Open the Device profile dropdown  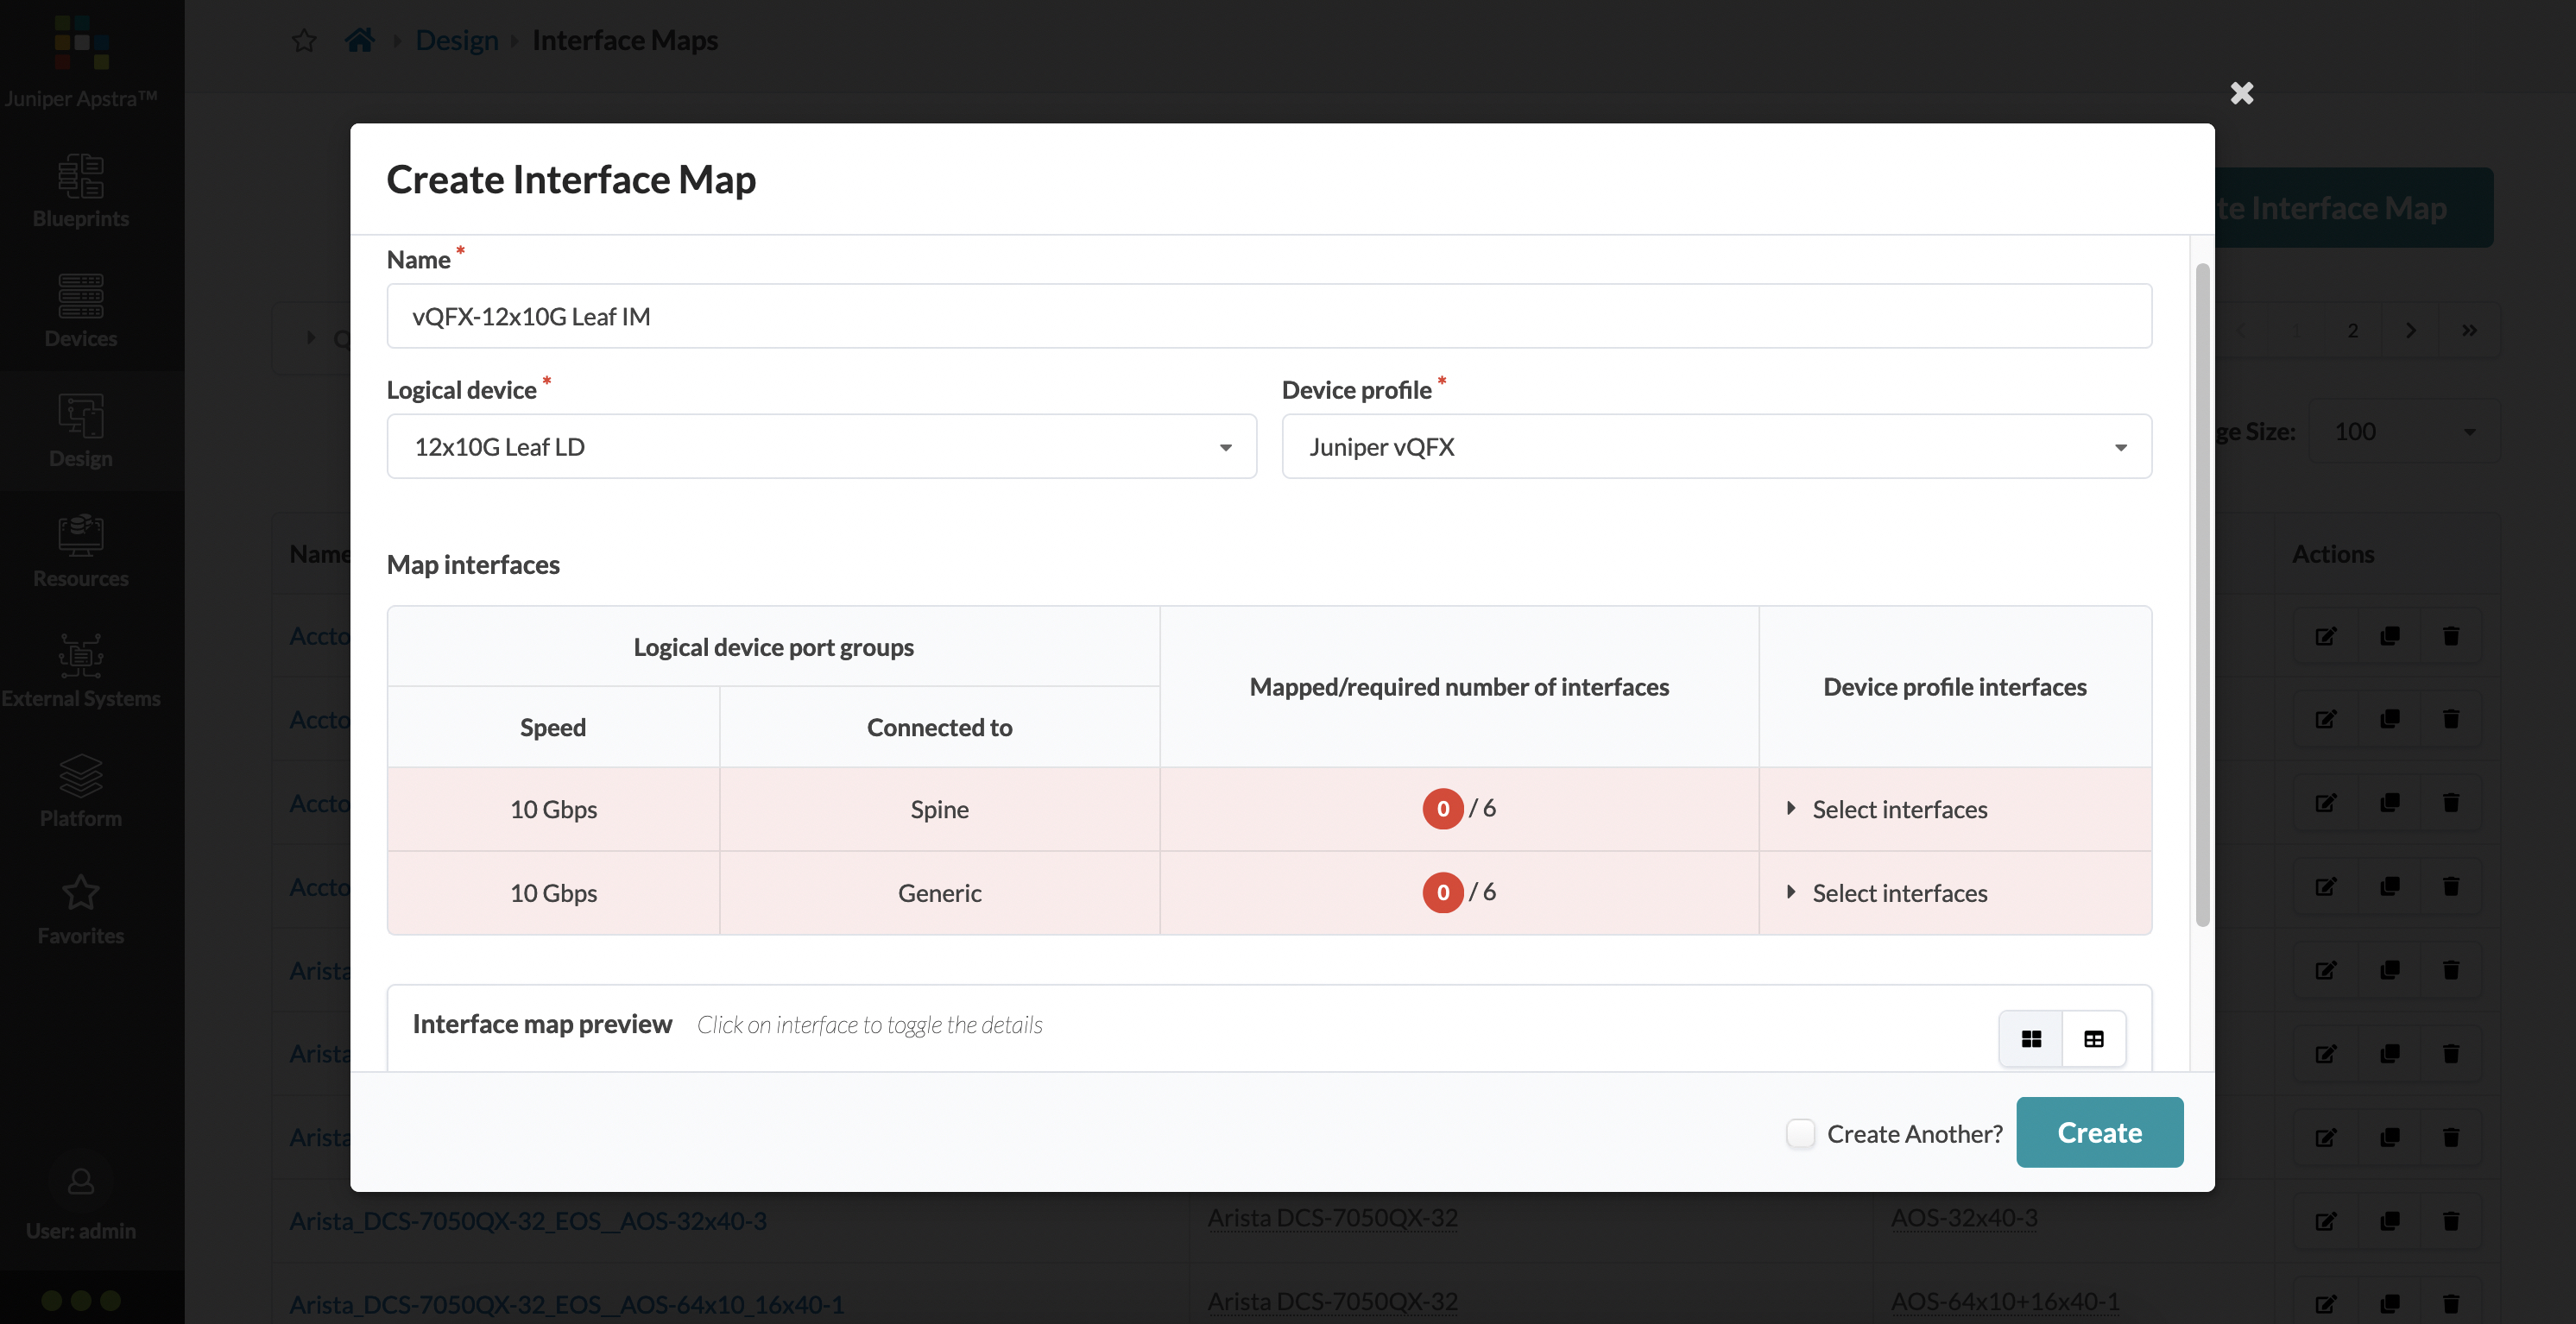1716,446
